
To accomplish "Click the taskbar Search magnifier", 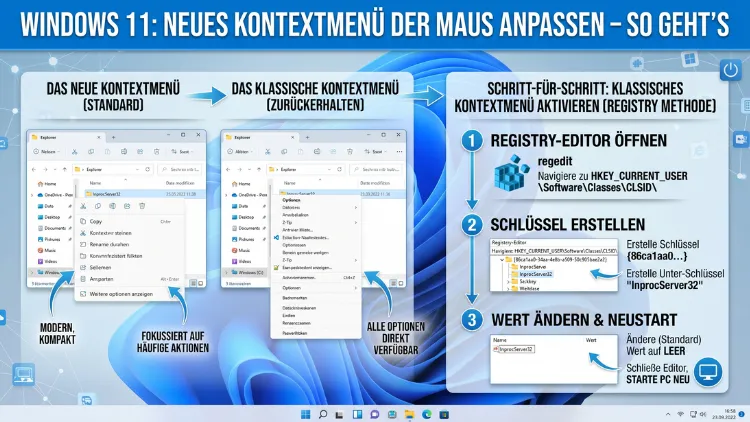I will coord(323,414).
